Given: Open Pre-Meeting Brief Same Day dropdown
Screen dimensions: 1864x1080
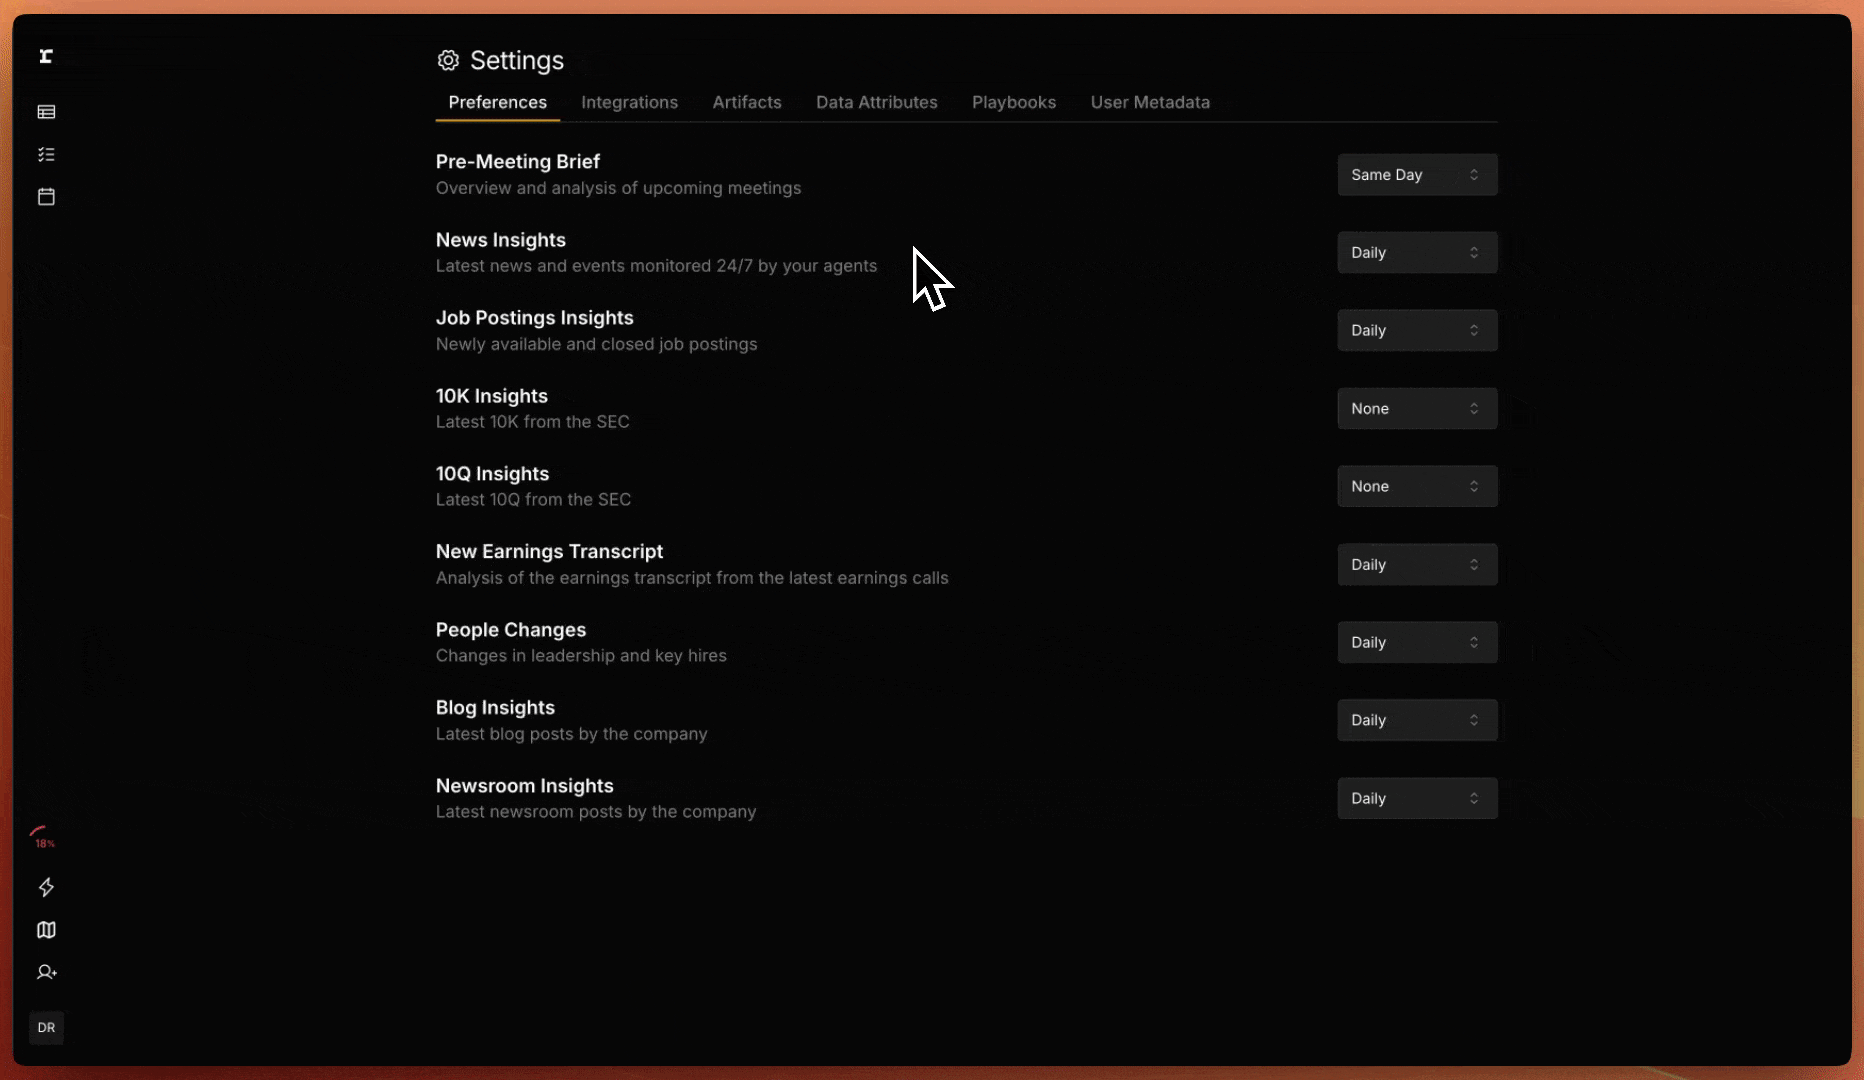Looking at the screenshot, I should [x=1416, y=175].
